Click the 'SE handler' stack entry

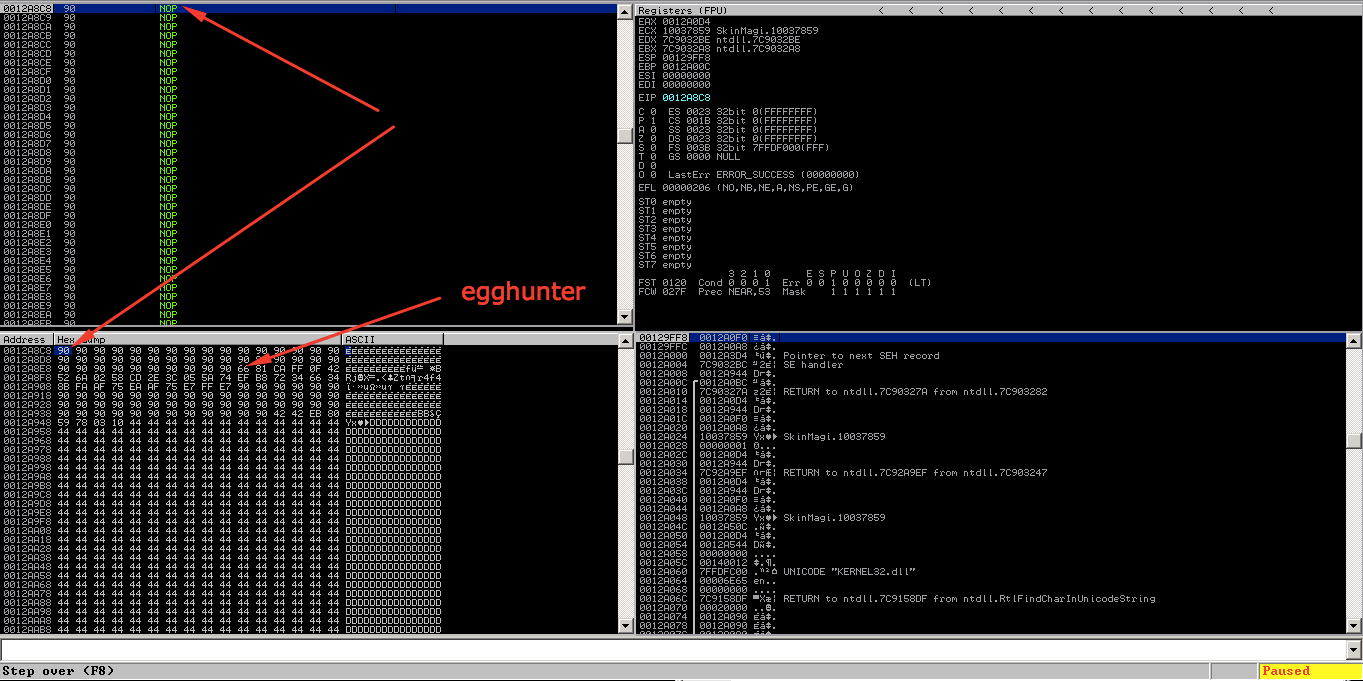815,365
